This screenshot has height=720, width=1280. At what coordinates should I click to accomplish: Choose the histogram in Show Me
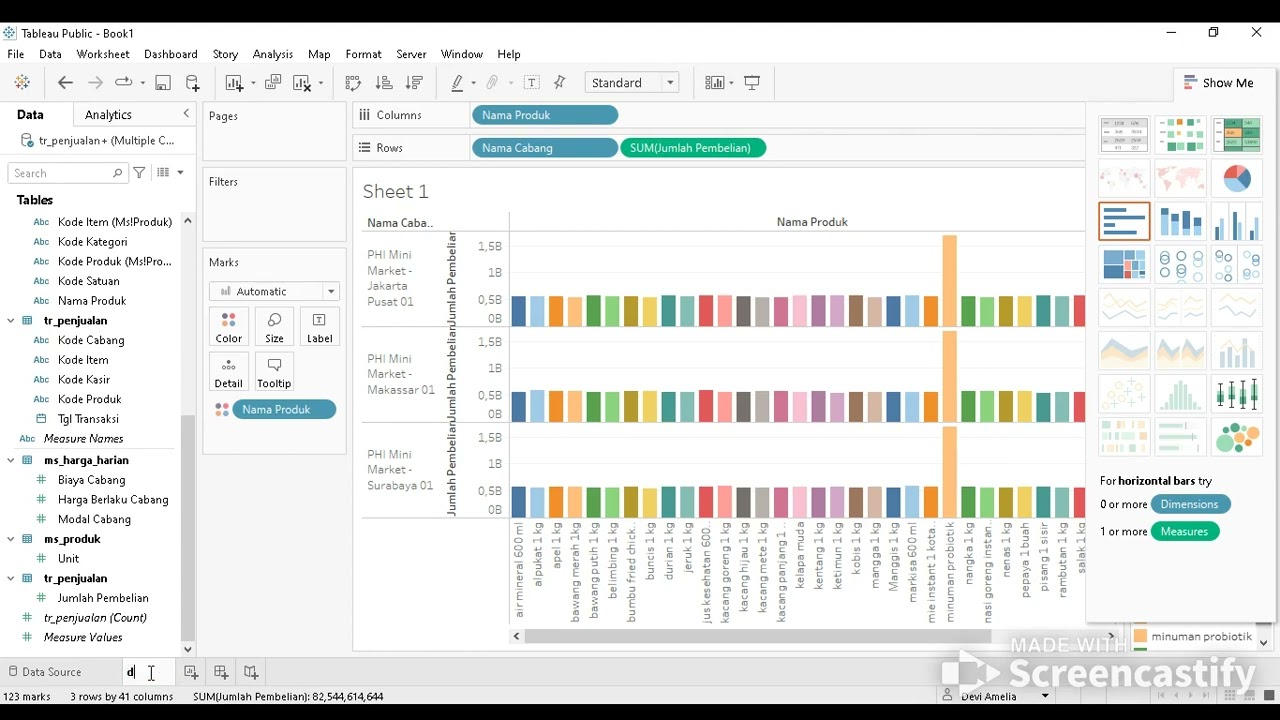pyautogui.click(x=1181, y=394)
